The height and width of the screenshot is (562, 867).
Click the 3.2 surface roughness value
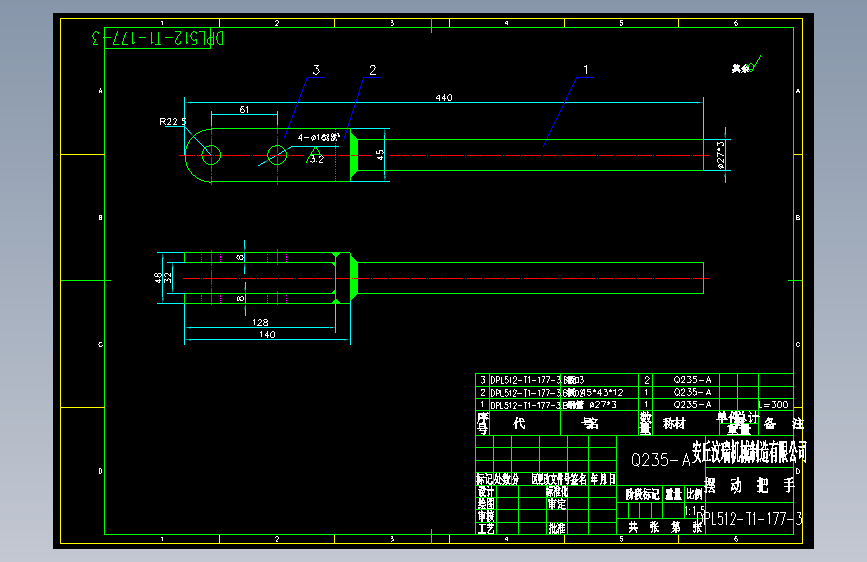tap(317, 159)
